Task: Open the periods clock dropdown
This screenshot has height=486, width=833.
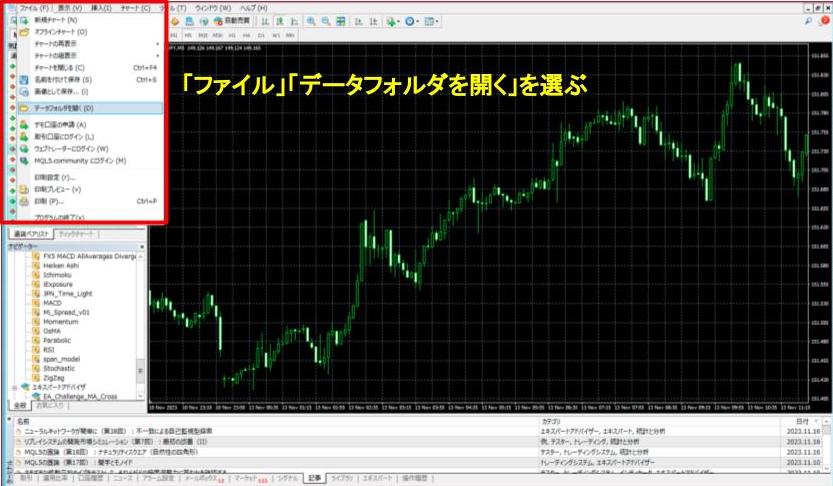Action: (412, 21)
